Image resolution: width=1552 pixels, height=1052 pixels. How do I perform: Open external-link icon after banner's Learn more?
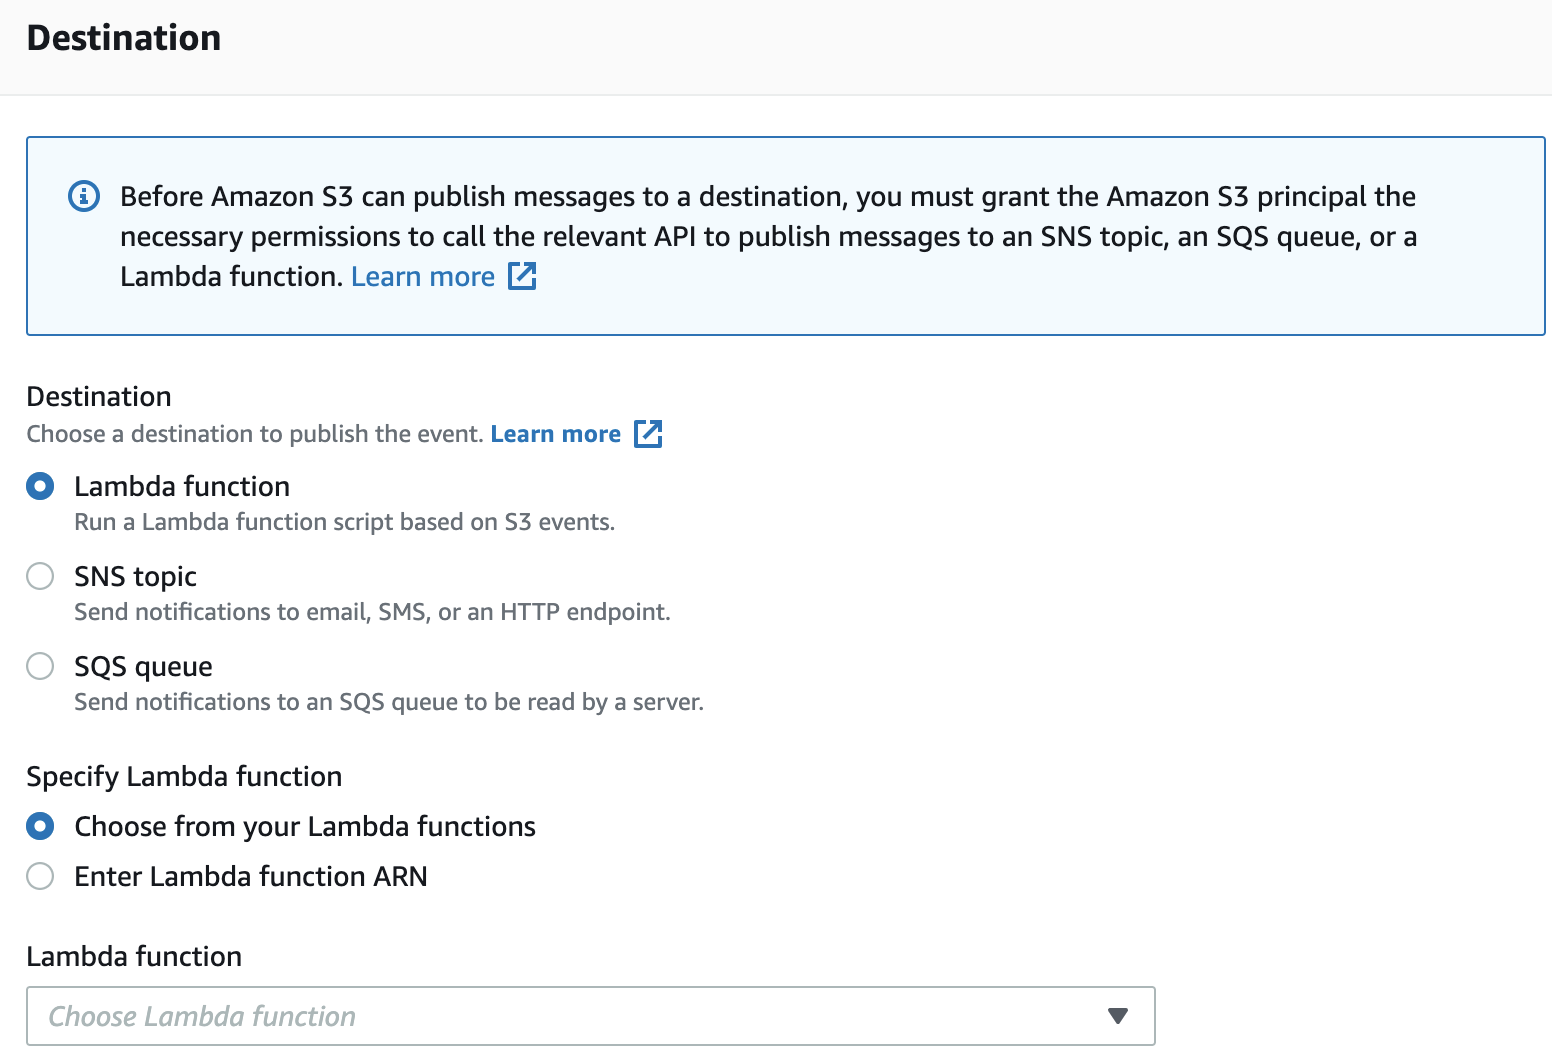point(522,276)
